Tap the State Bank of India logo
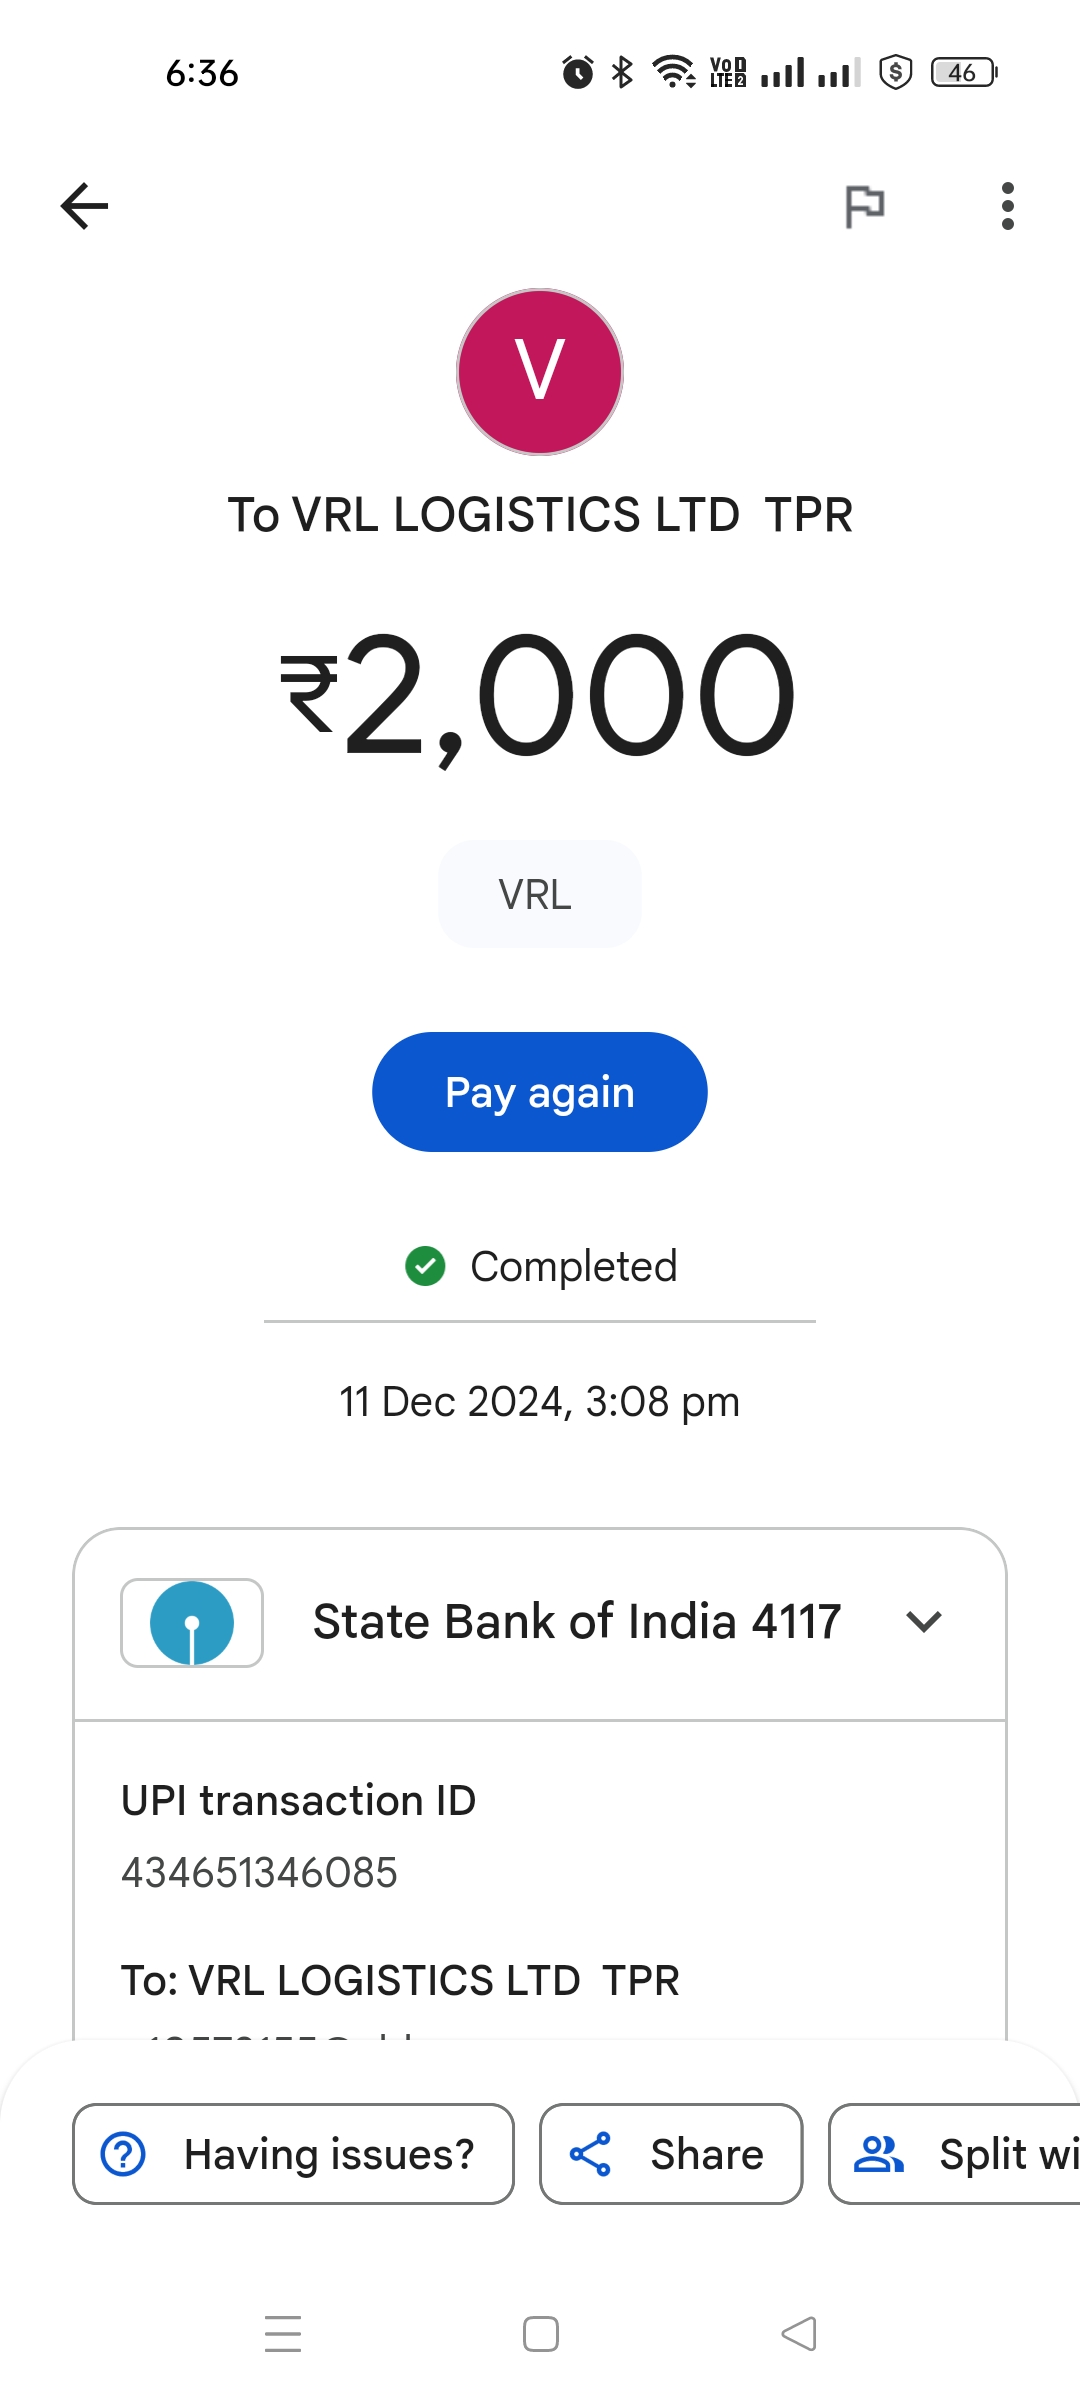 192,1622
